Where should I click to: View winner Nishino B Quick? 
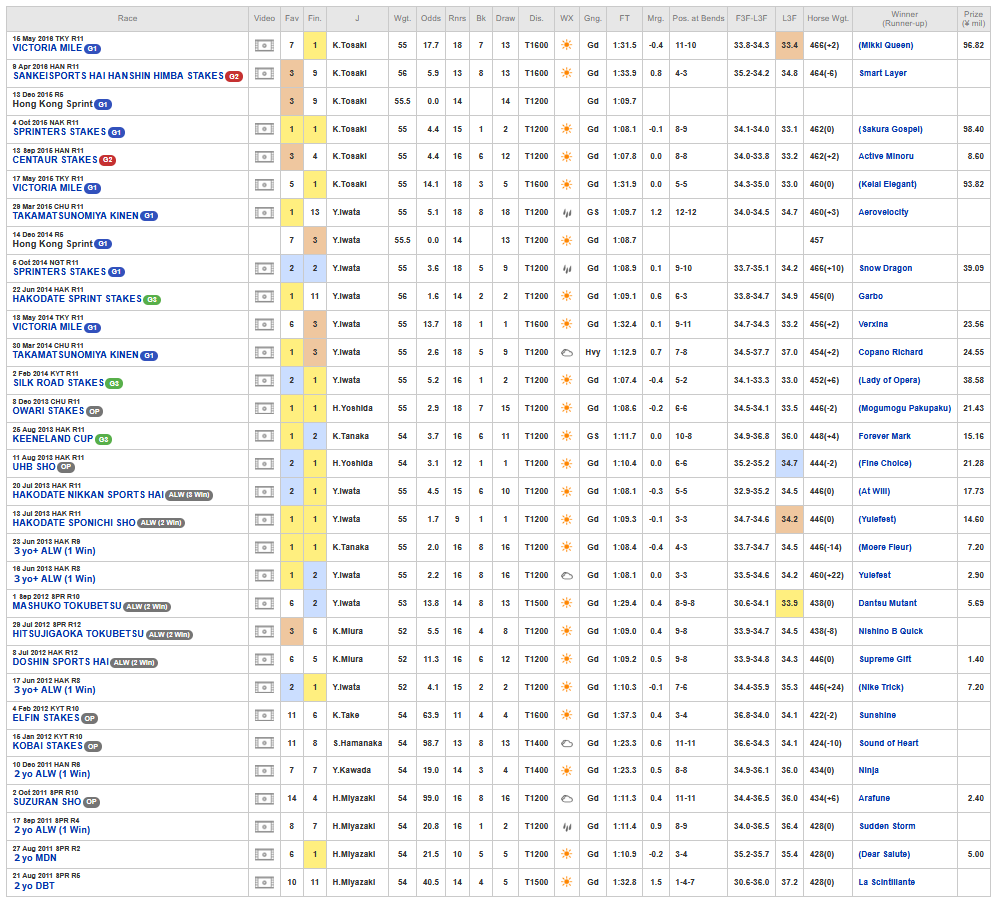(890, 632)
